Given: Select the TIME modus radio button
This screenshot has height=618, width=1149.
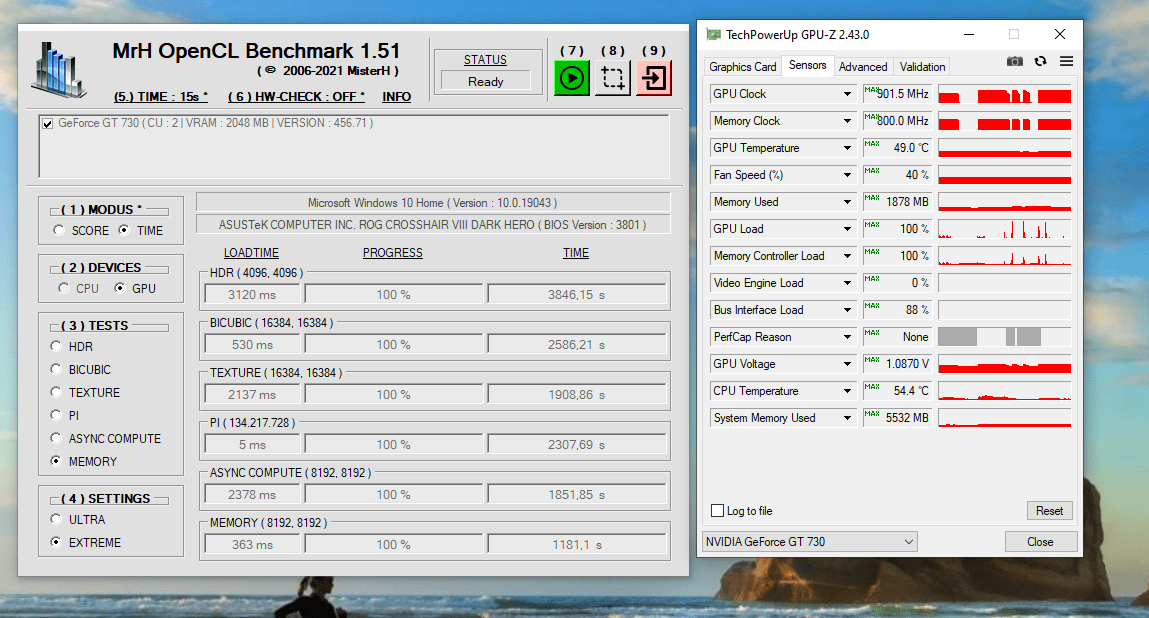Looking at the screenshot, I should (x=124, y=230).
